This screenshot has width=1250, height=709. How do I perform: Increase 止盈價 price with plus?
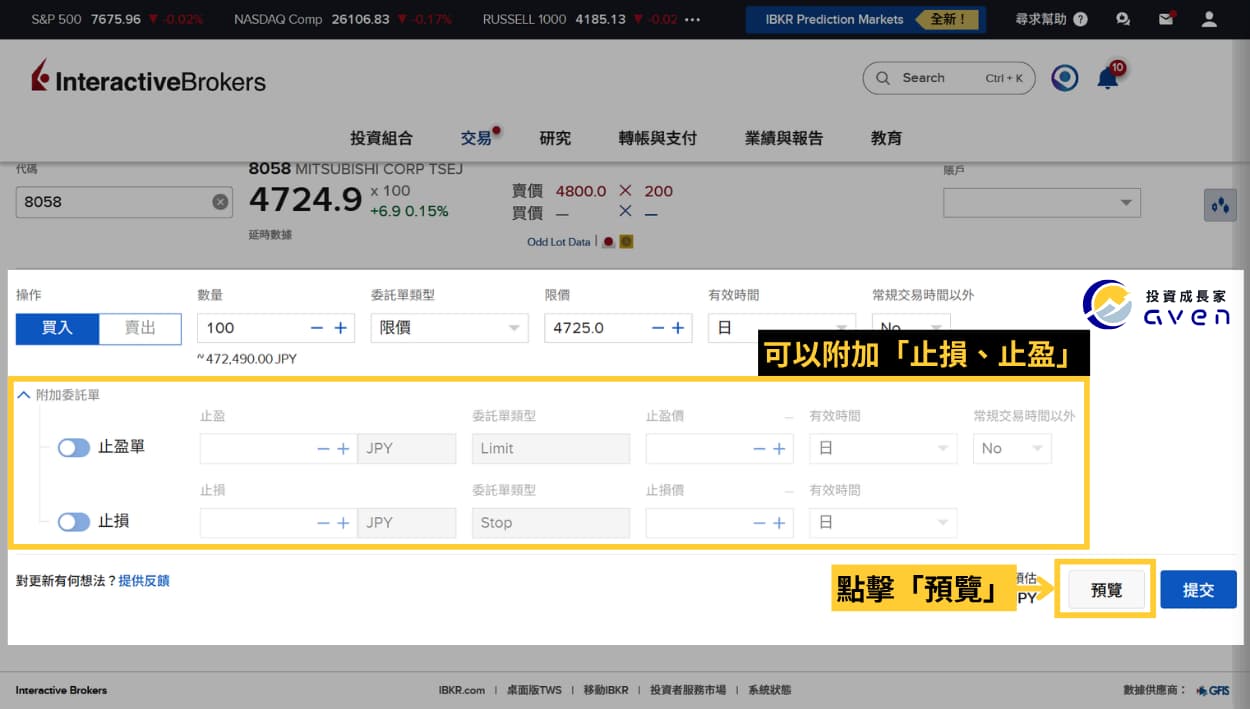[x=779, y=449]
